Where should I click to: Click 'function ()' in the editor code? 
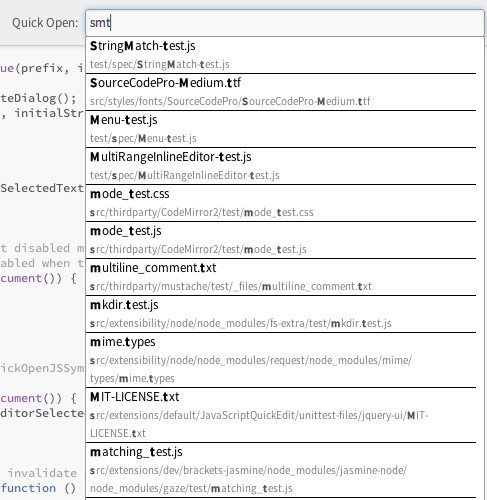point(38,488)
